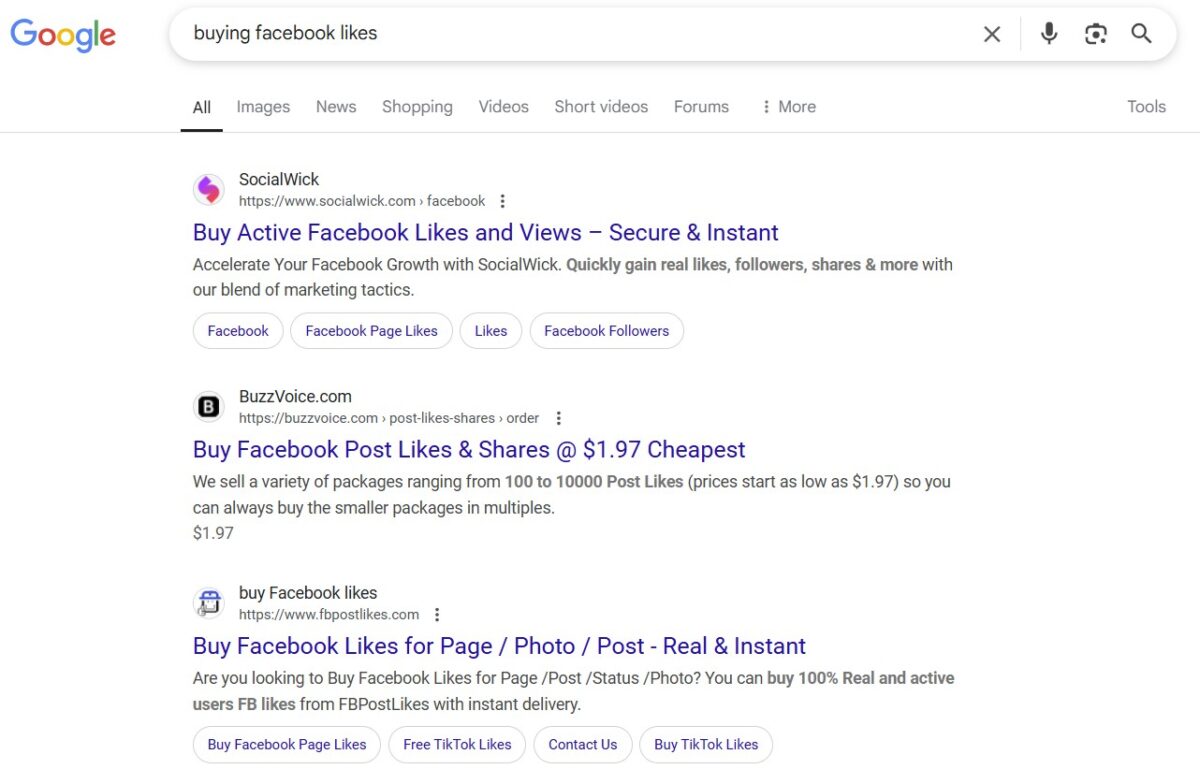Select the All results tab
Viewport: 1200px width, 769px height.
coord(202,107)
